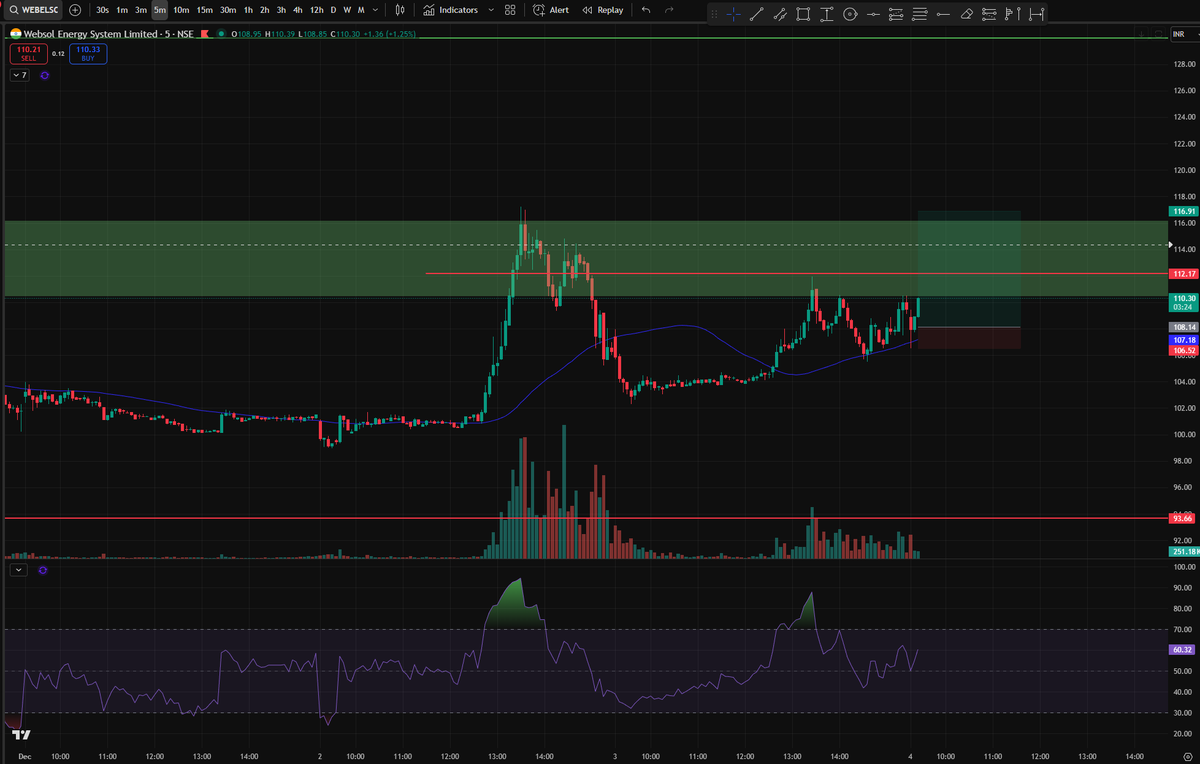The width and height of the screenshot is (1200, 764).
Task: Click the undo arrow icon
Action: tap(645, 10)
